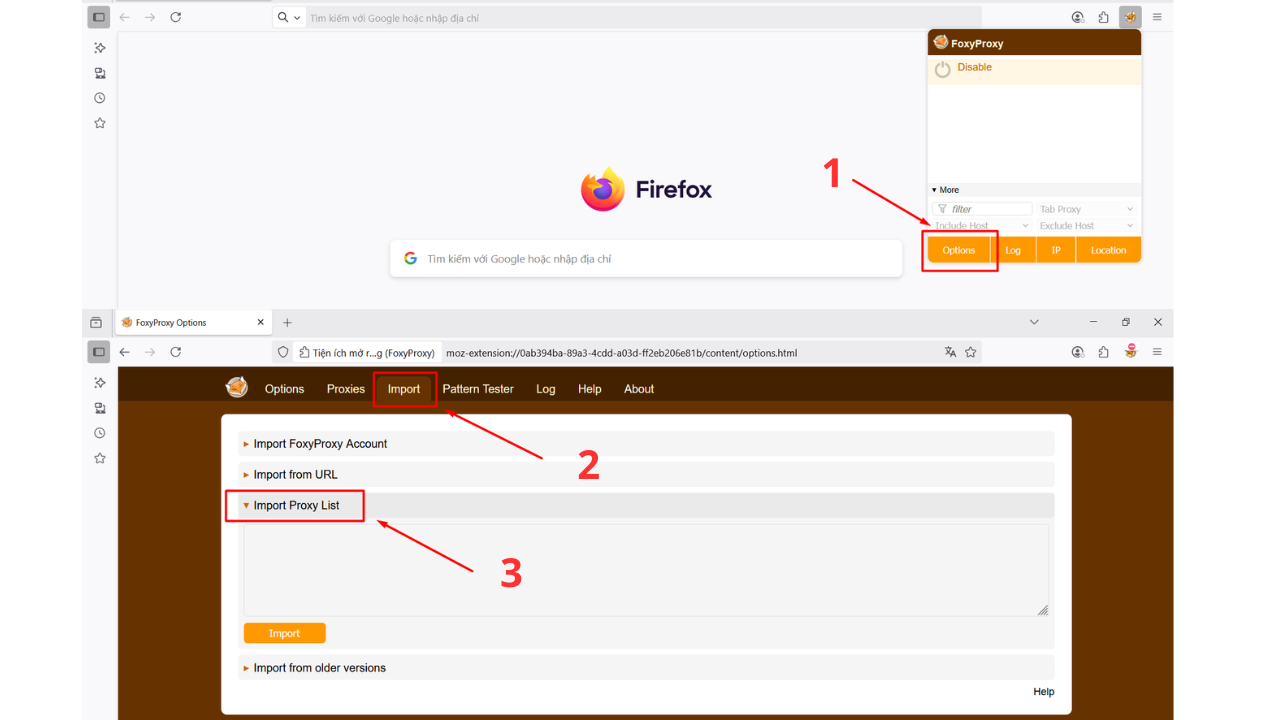Open account icon in top window toolbar

[x=1078, y=17]
